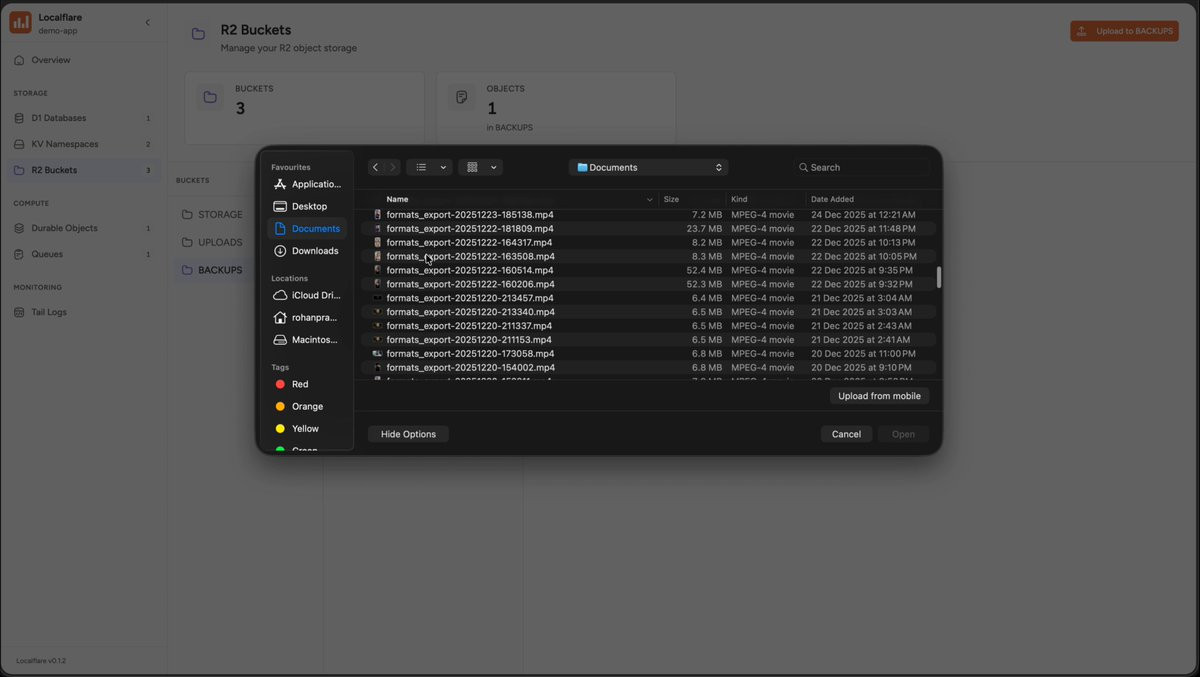Viewport: 1200px width, 677px height.
Task: Open Downloads in Favourites
Action: point(307,251)
